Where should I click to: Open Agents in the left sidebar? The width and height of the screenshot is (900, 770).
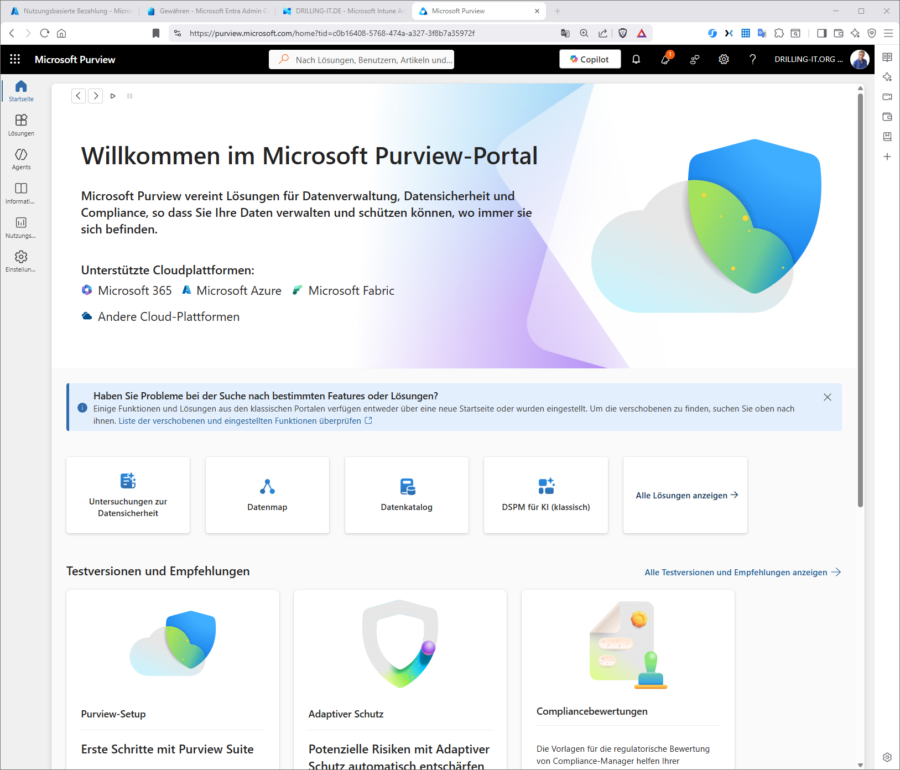coord(21,159)
